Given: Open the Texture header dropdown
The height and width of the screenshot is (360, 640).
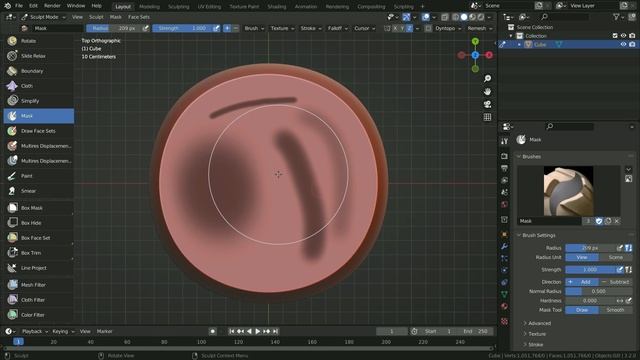Looking at the screenshot, I should click(282, 29).
